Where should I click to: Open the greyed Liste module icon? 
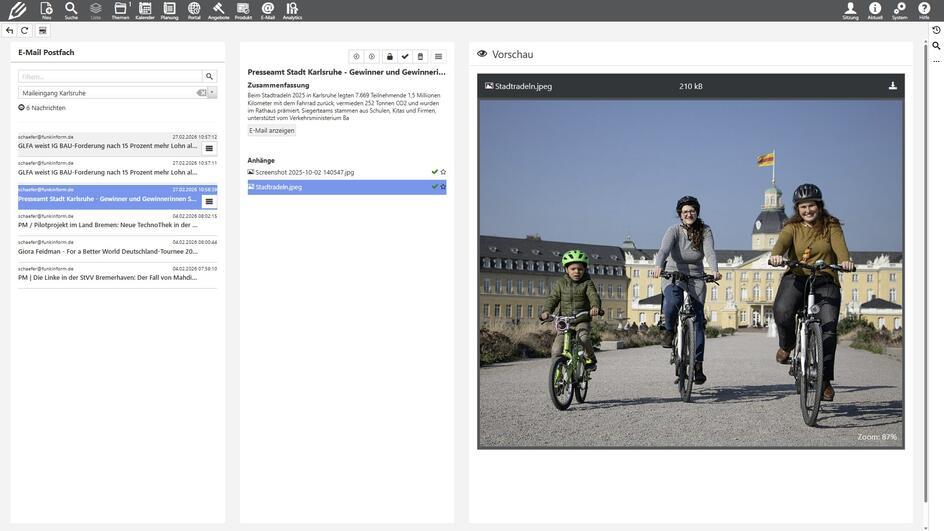(96, 10)
